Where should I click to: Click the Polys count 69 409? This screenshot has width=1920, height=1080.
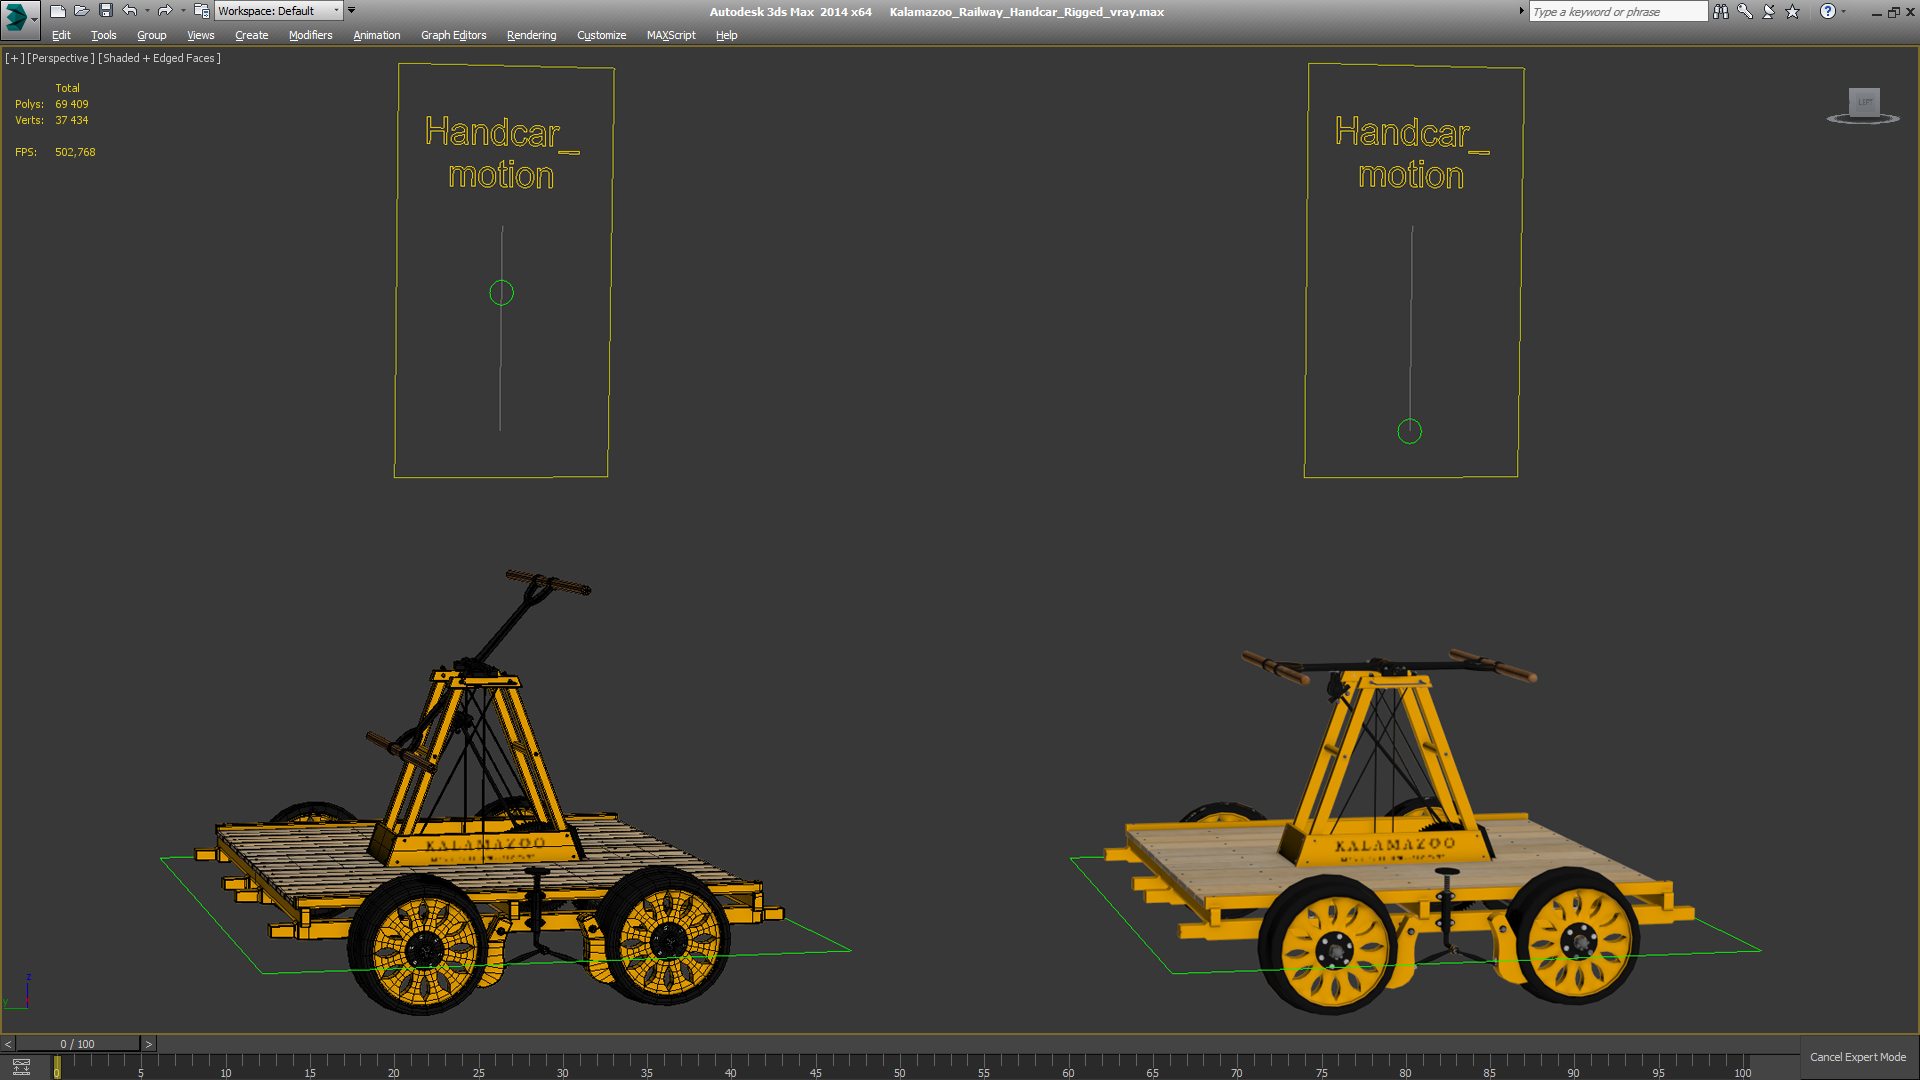tap(72, 104)
